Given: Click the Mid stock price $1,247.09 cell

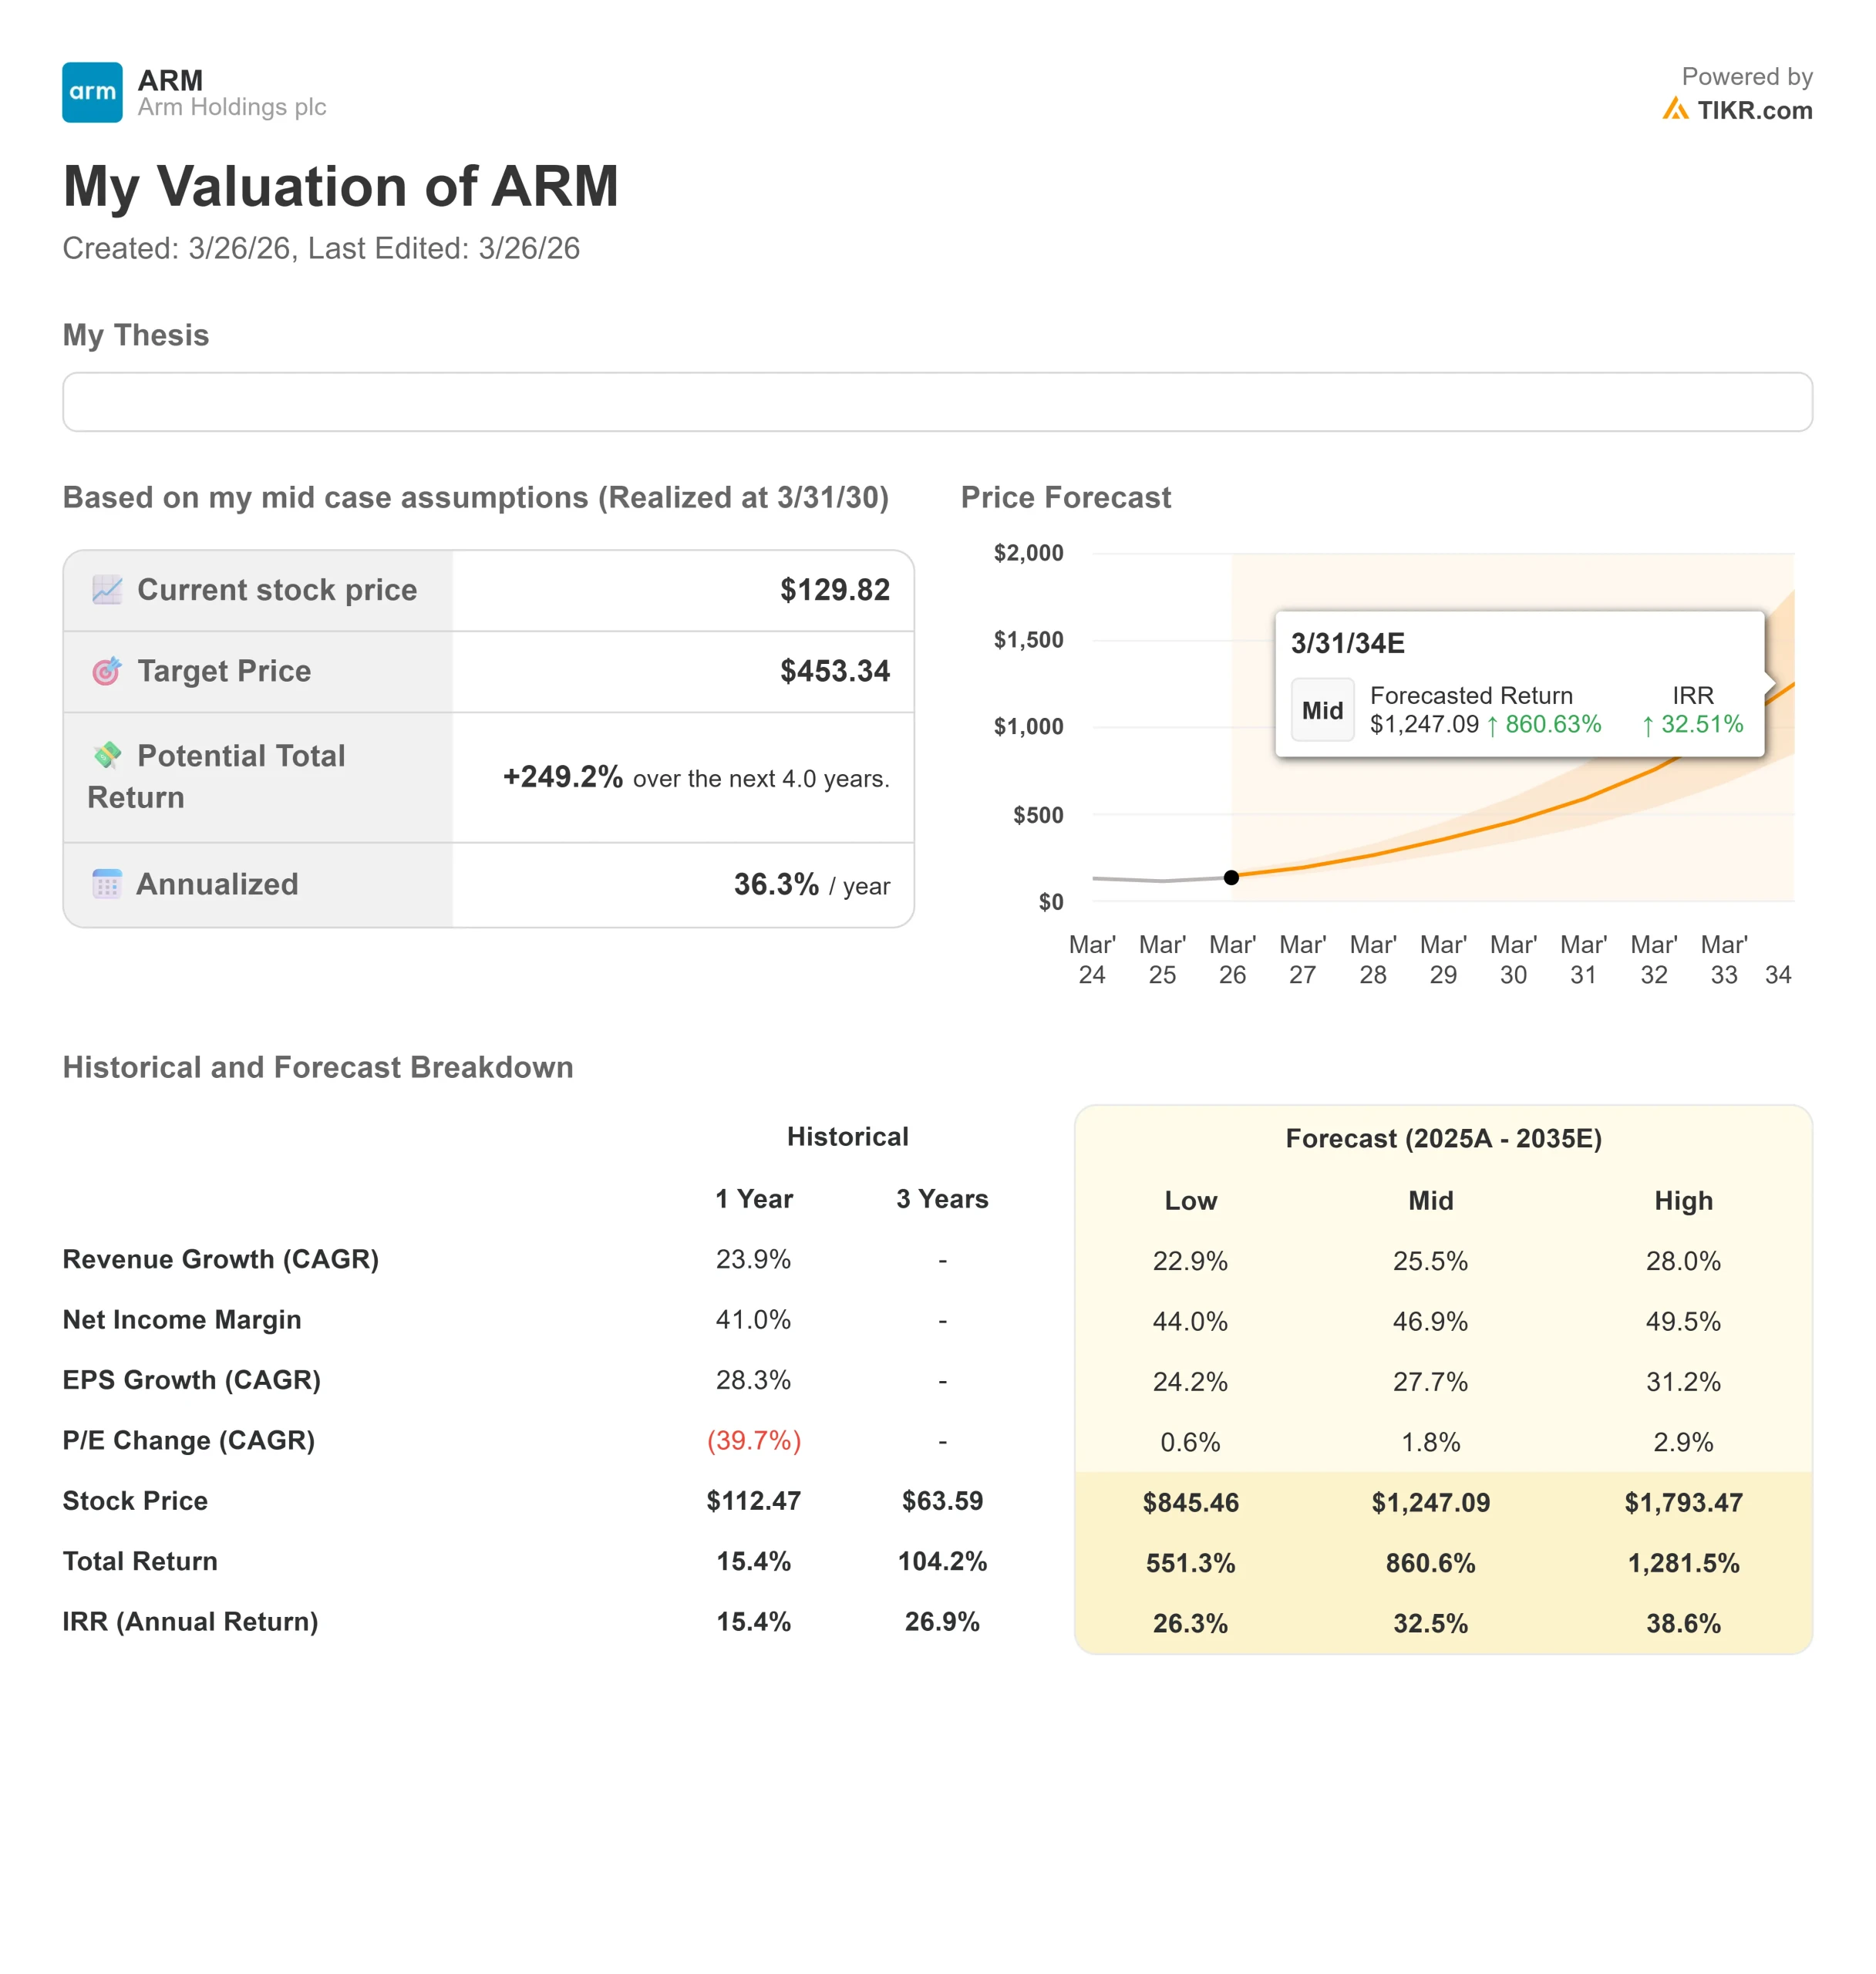Looking at the screenshot, I should tap(1430, 1502).
